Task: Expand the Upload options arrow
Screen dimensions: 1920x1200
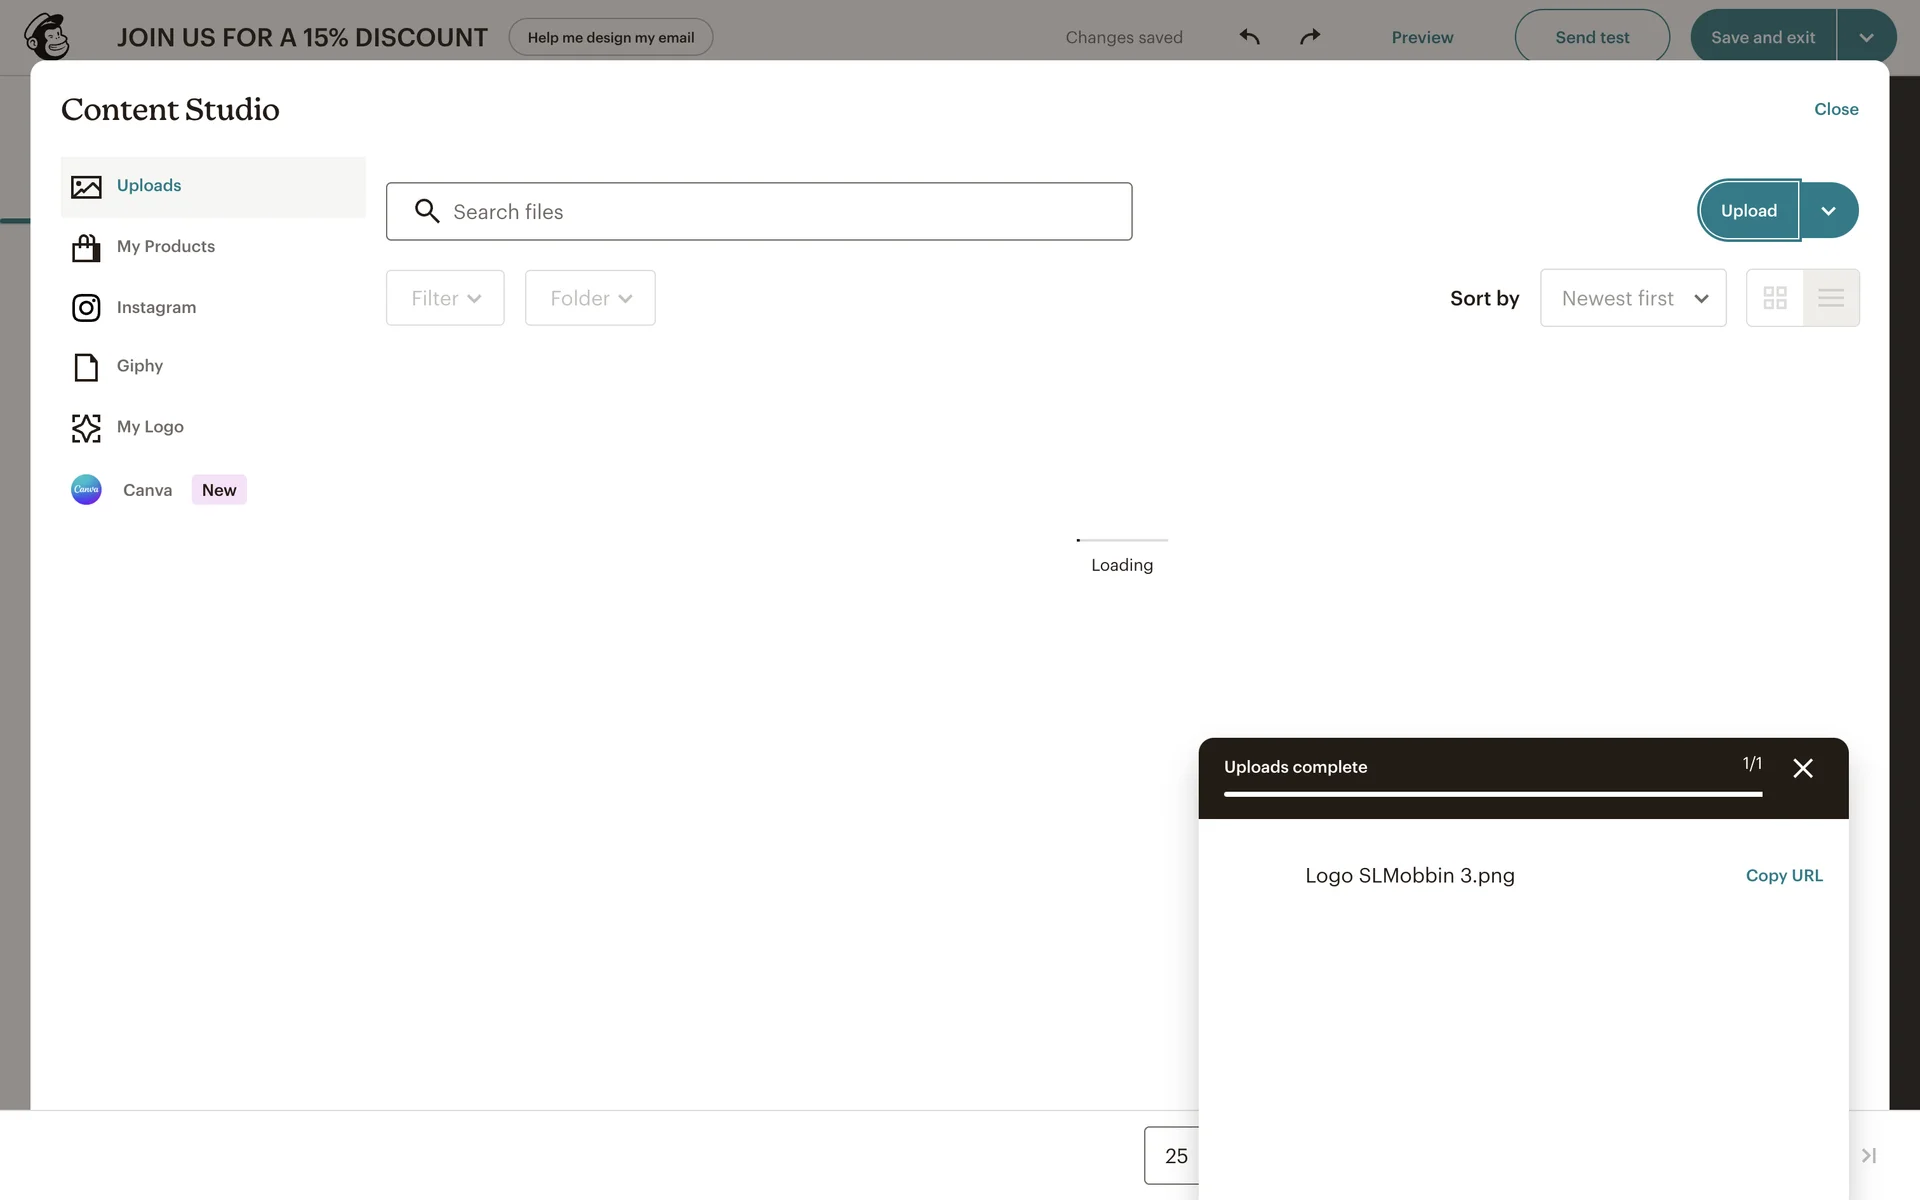Action: point(1828,211)
